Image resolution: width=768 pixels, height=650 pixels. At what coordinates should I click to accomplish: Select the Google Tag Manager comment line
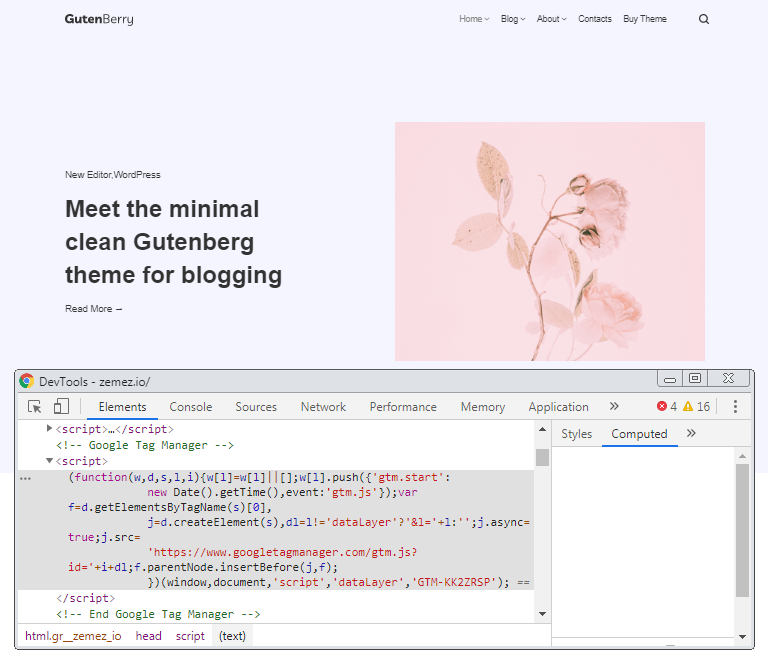[x=145, y=445]
